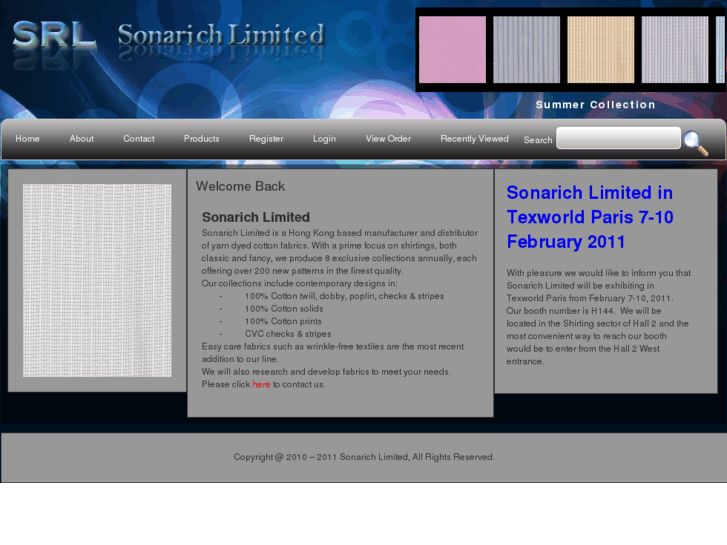The height and width of the screenshot is (545, 727).
Task: Open the Contact page
Action: [x=139, y=139]
